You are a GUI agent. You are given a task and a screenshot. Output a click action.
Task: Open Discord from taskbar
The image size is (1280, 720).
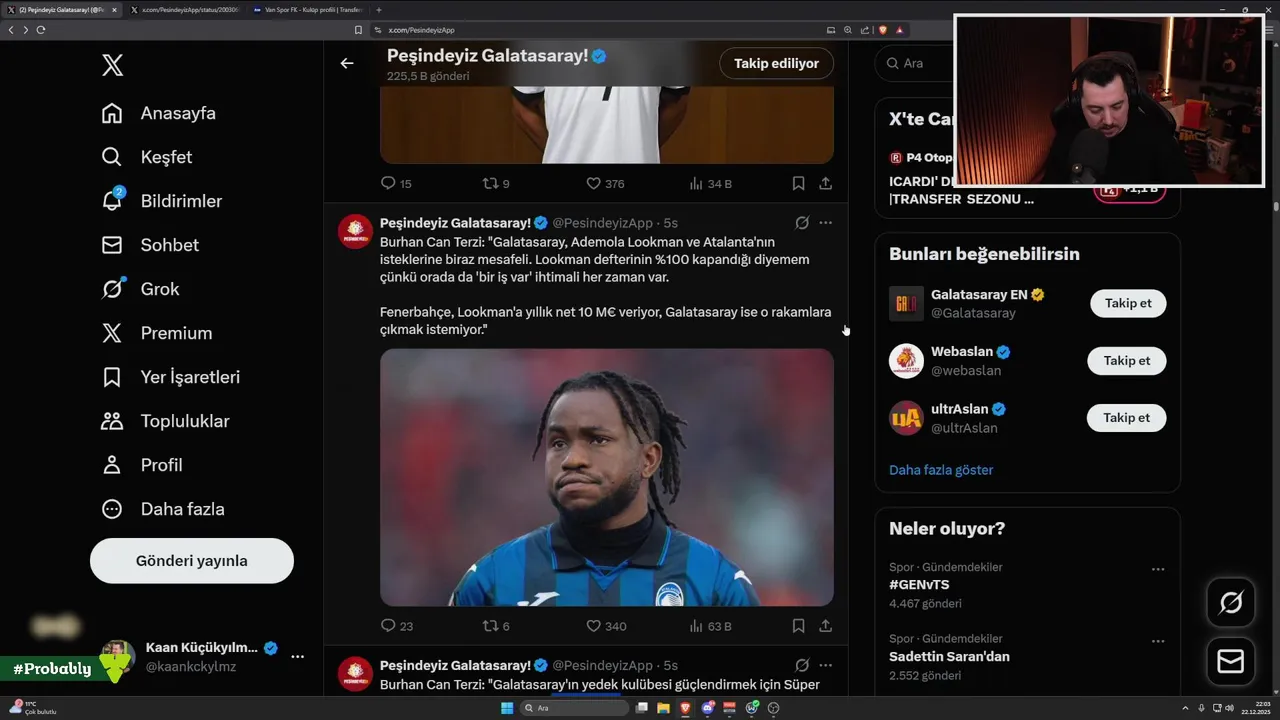708,708
